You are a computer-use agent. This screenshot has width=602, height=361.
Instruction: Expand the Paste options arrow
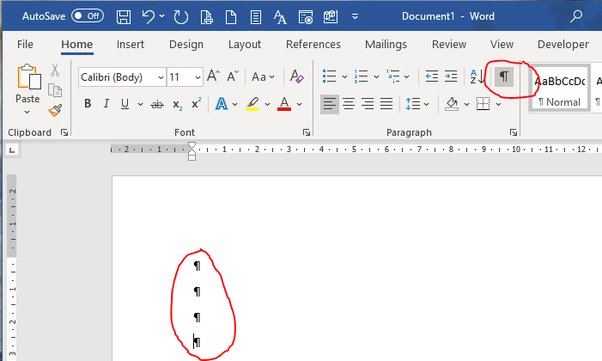tap(27, 113)
